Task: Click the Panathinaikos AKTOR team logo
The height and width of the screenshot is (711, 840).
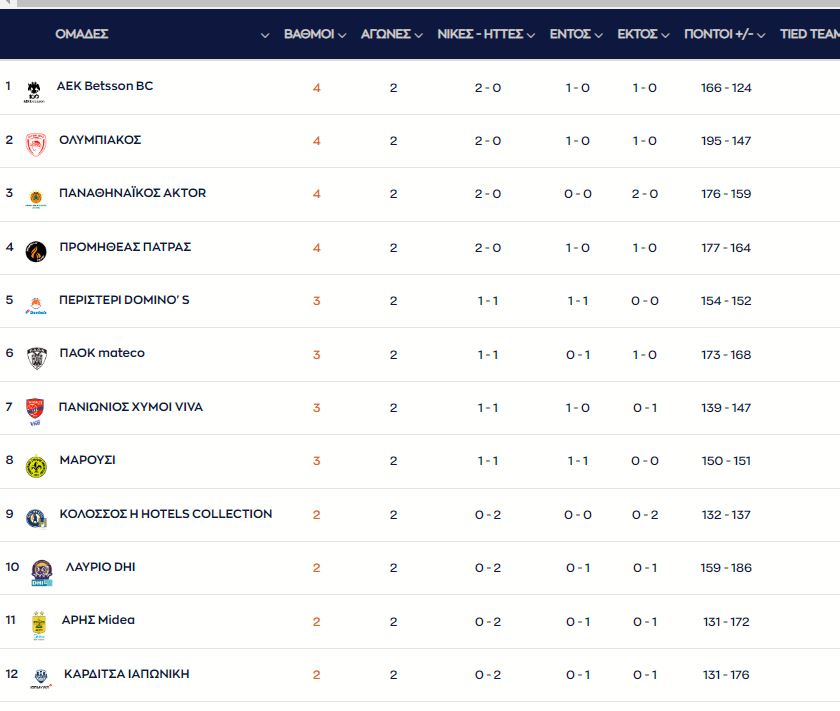Action: coord(35,197)
